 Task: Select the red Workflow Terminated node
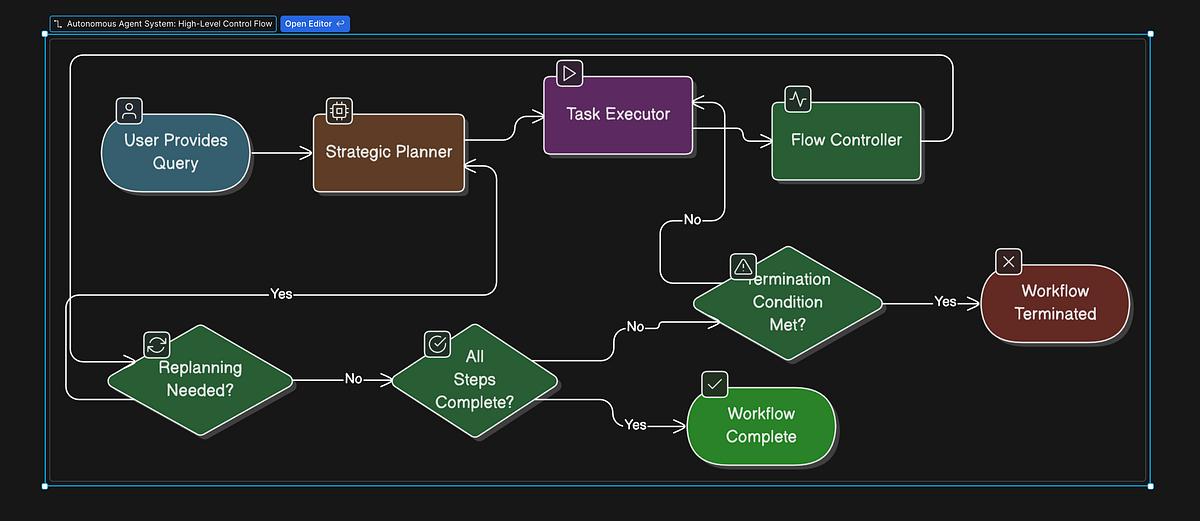tap(1055, 304)
